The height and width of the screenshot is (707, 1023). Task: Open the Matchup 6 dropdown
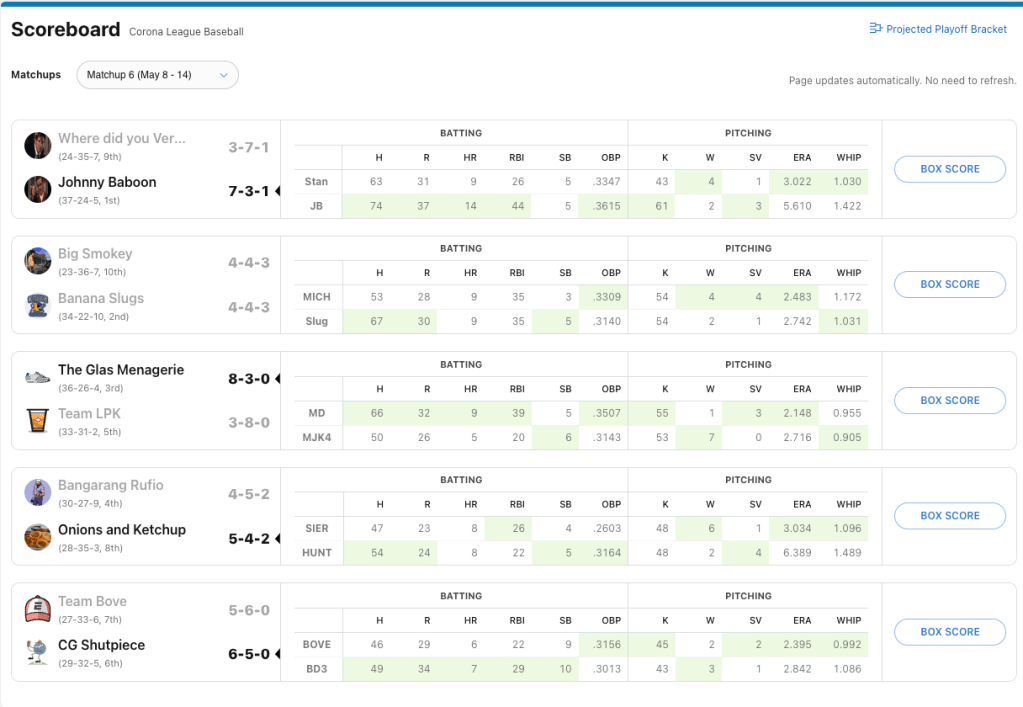(157, 75)
